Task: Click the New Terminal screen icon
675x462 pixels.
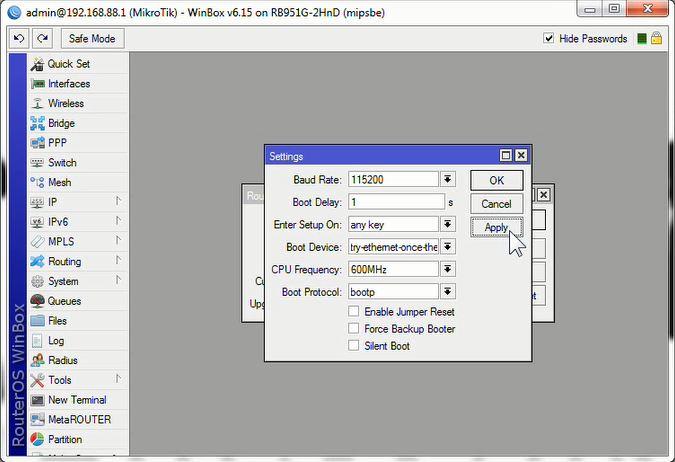Action: 37,400
